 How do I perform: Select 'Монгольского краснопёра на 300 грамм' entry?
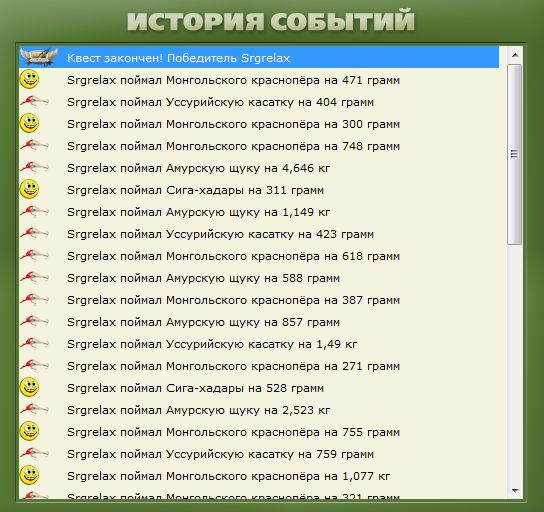[259, 124]
